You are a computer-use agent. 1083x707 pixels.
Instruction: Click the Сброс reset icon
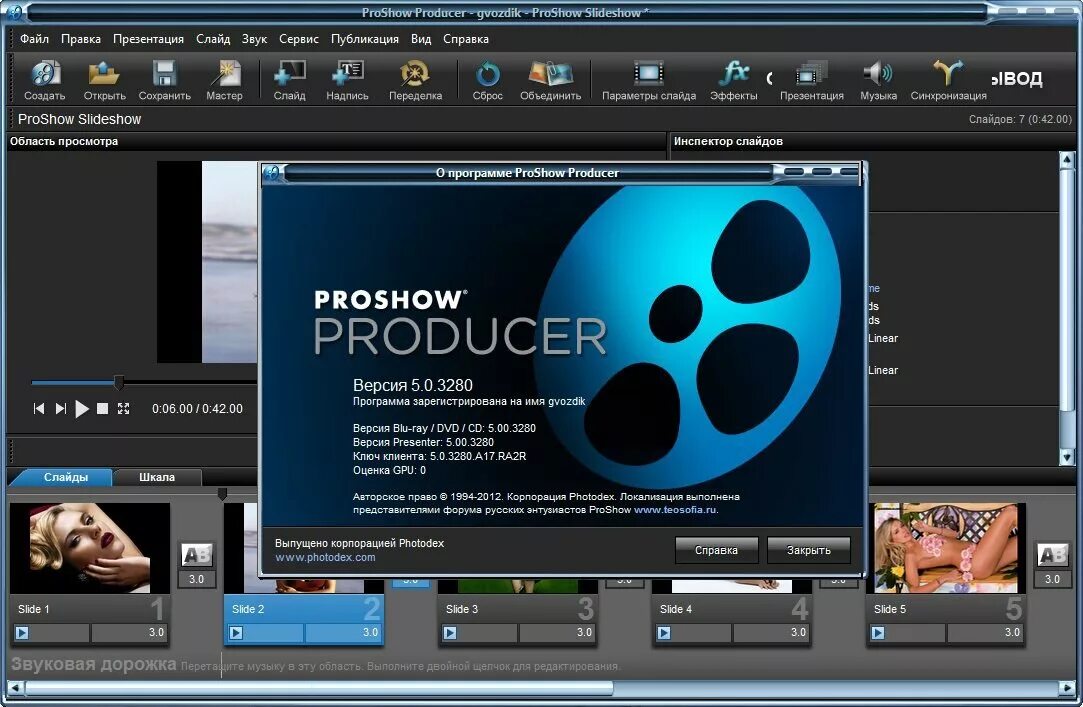point(488,80)
